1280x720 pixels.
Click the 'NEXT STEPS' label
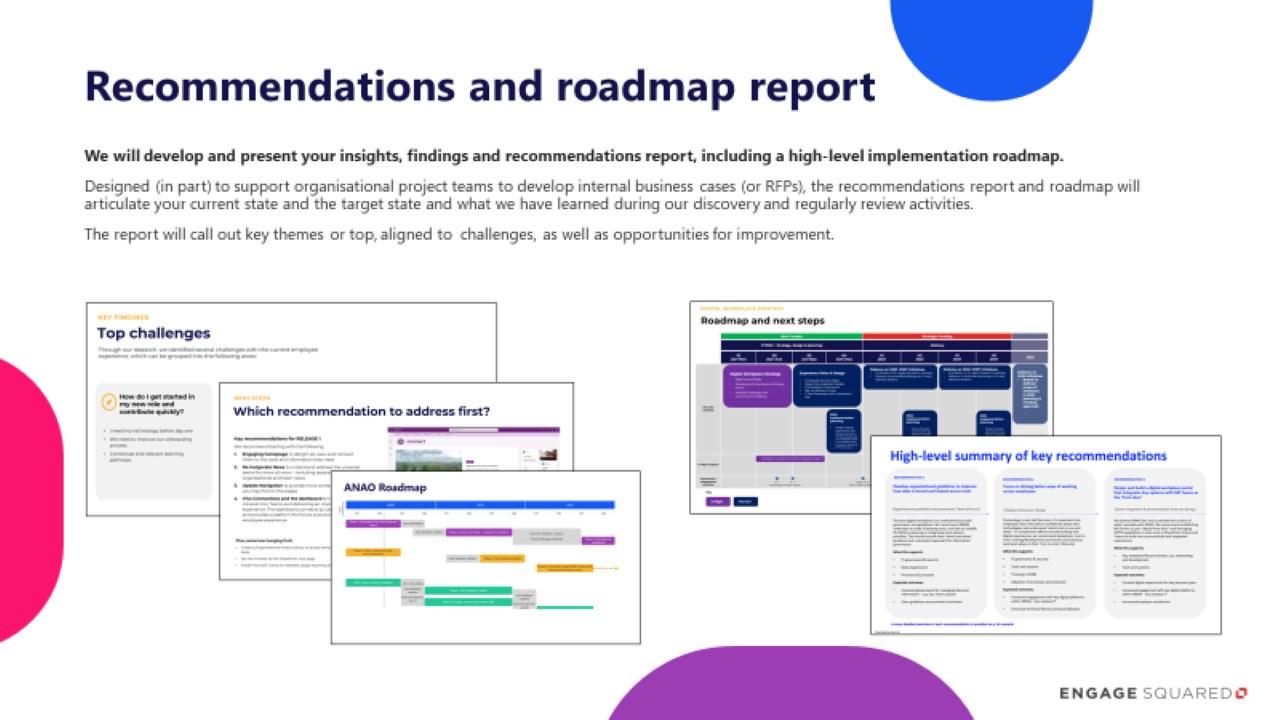[250, 396]
